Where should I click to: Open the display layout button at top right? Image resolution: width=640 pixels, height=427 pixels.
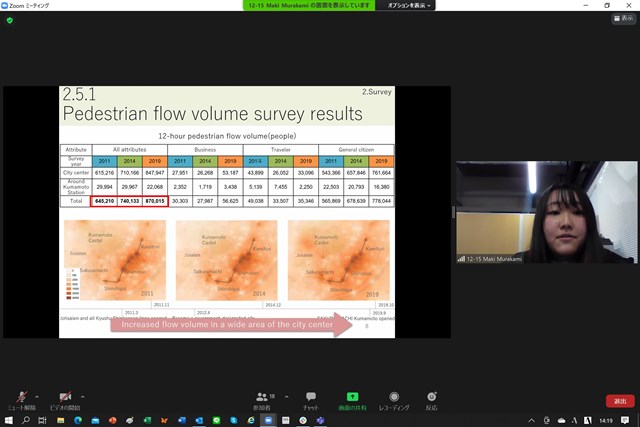click(622, 21)
